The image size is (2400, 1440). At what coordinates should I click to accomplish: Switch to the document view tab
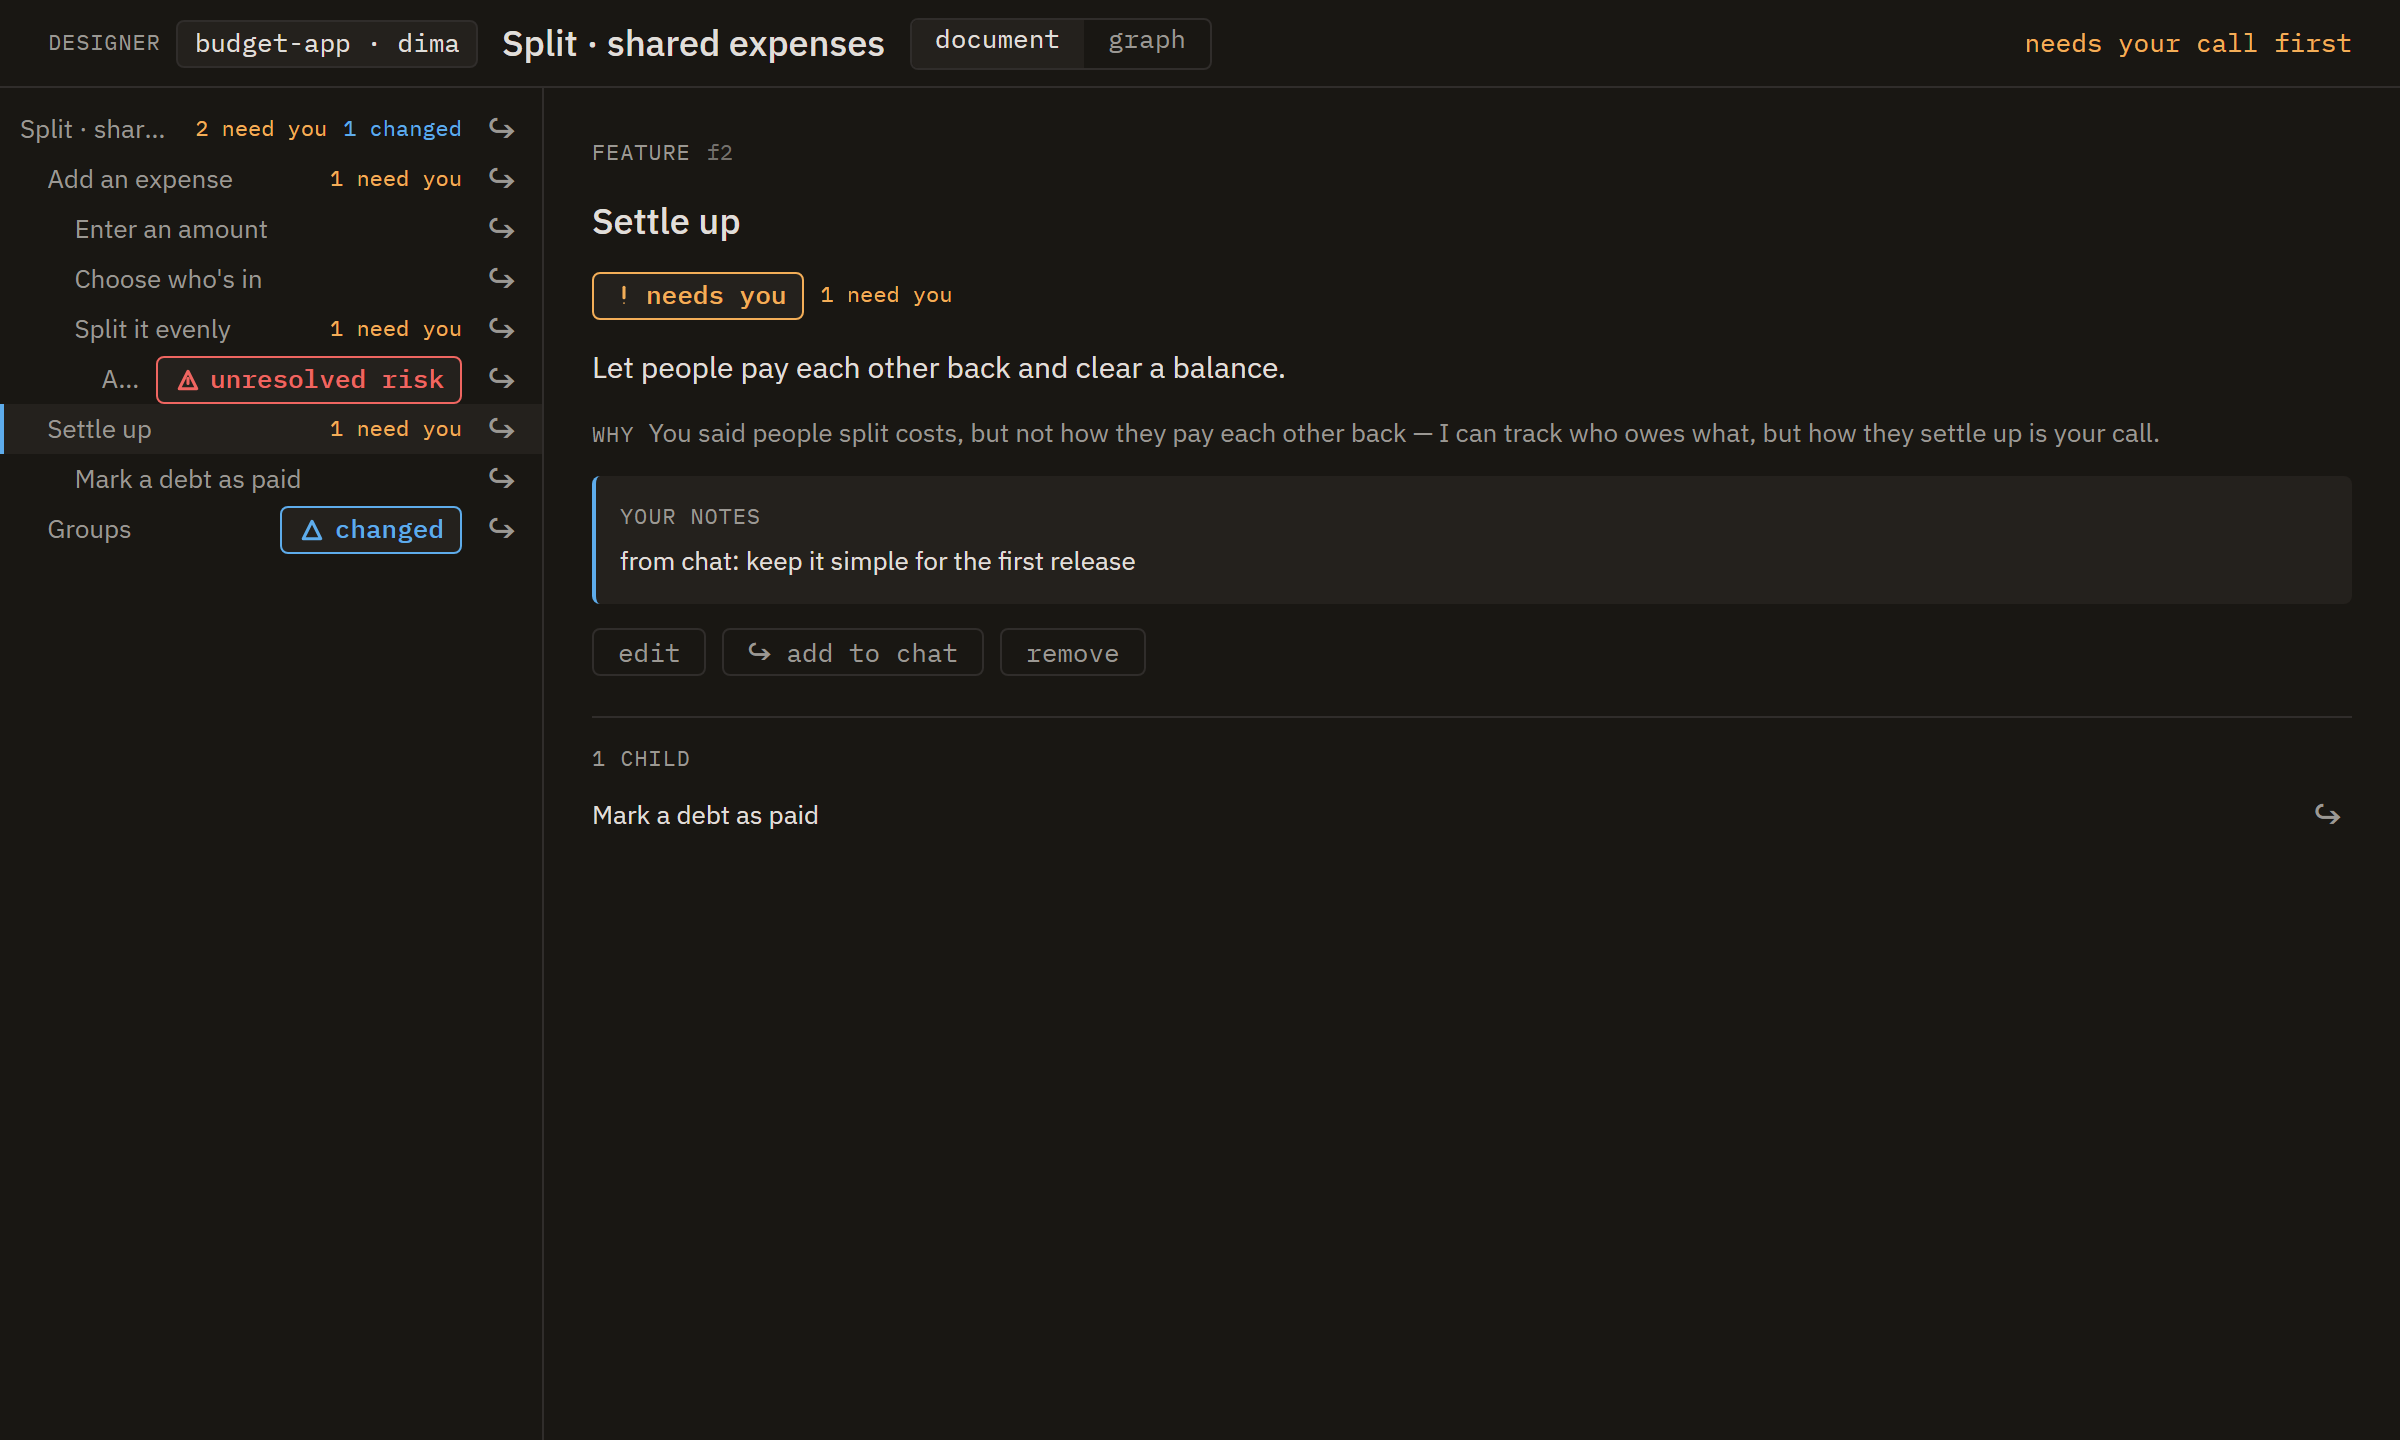[x=997, y=43]
